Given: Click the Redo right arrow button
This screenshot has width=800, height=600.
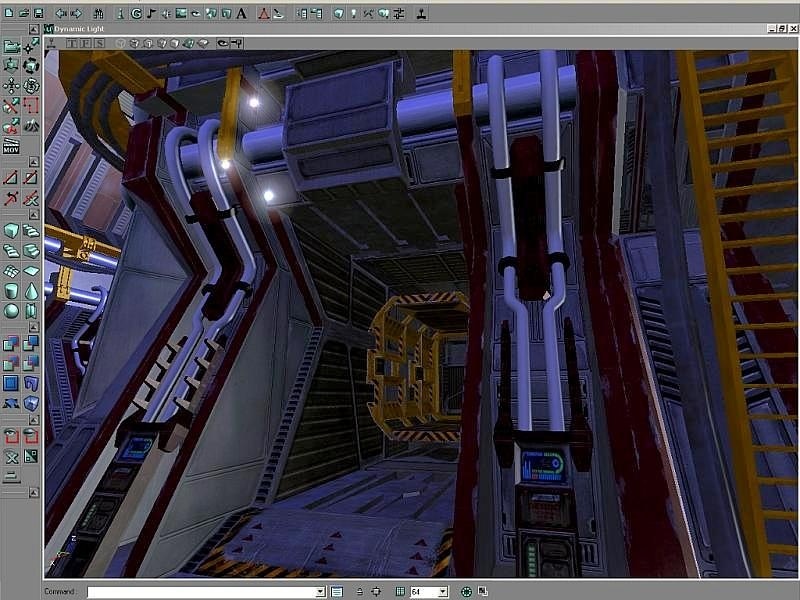Looking at the screenshot, I should 76,13.
